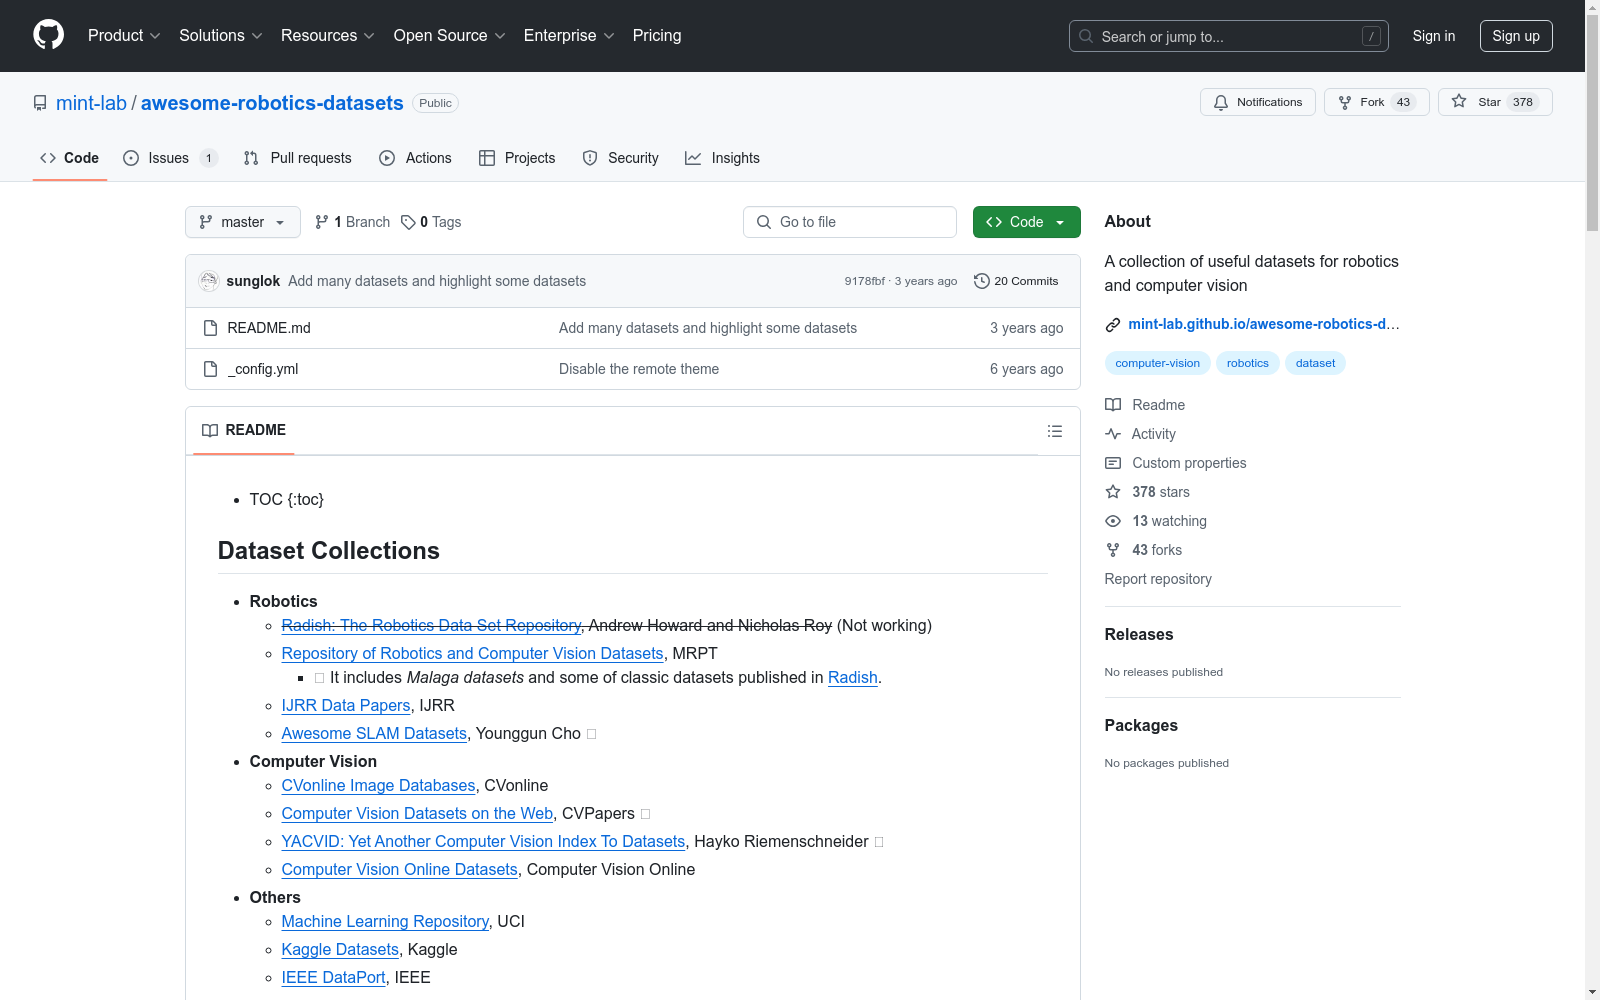Open the master branch dropdown
The height and width of the screenshot is (1000, 1600).
click(243, 222)
